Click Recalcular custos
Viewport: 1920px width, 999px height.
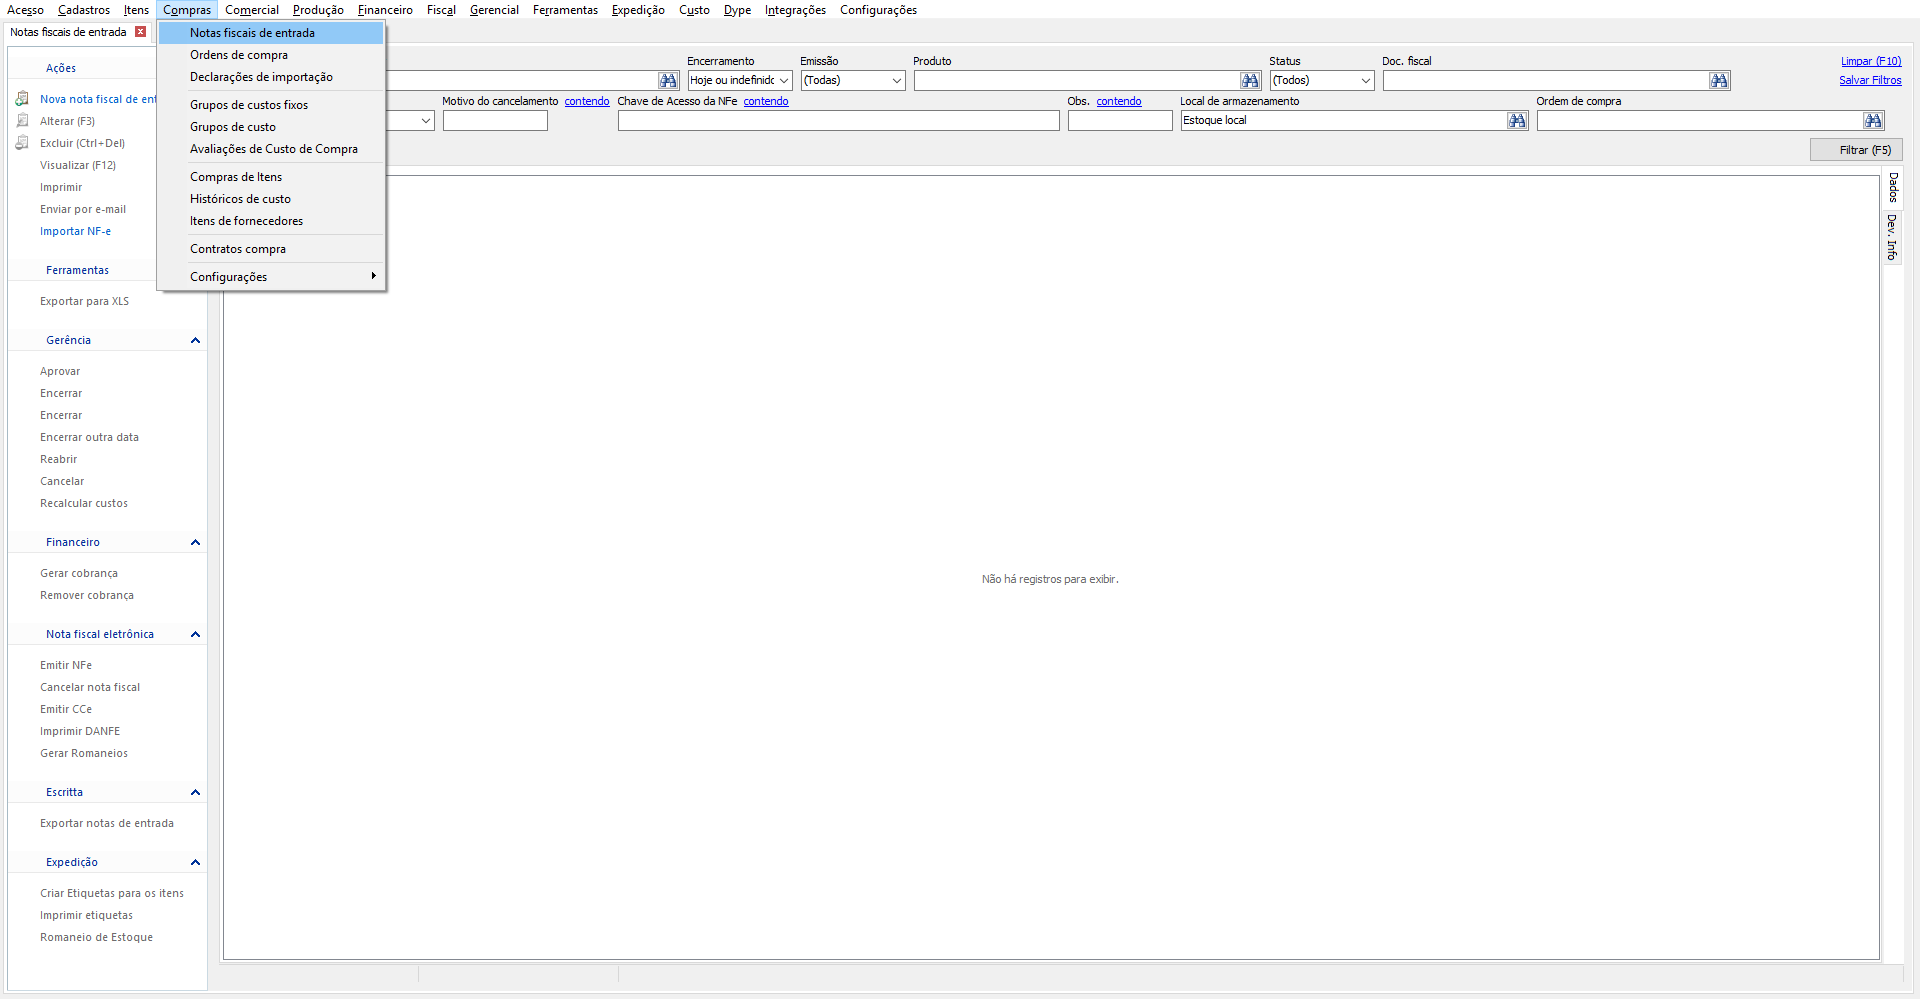coord(84,503)
